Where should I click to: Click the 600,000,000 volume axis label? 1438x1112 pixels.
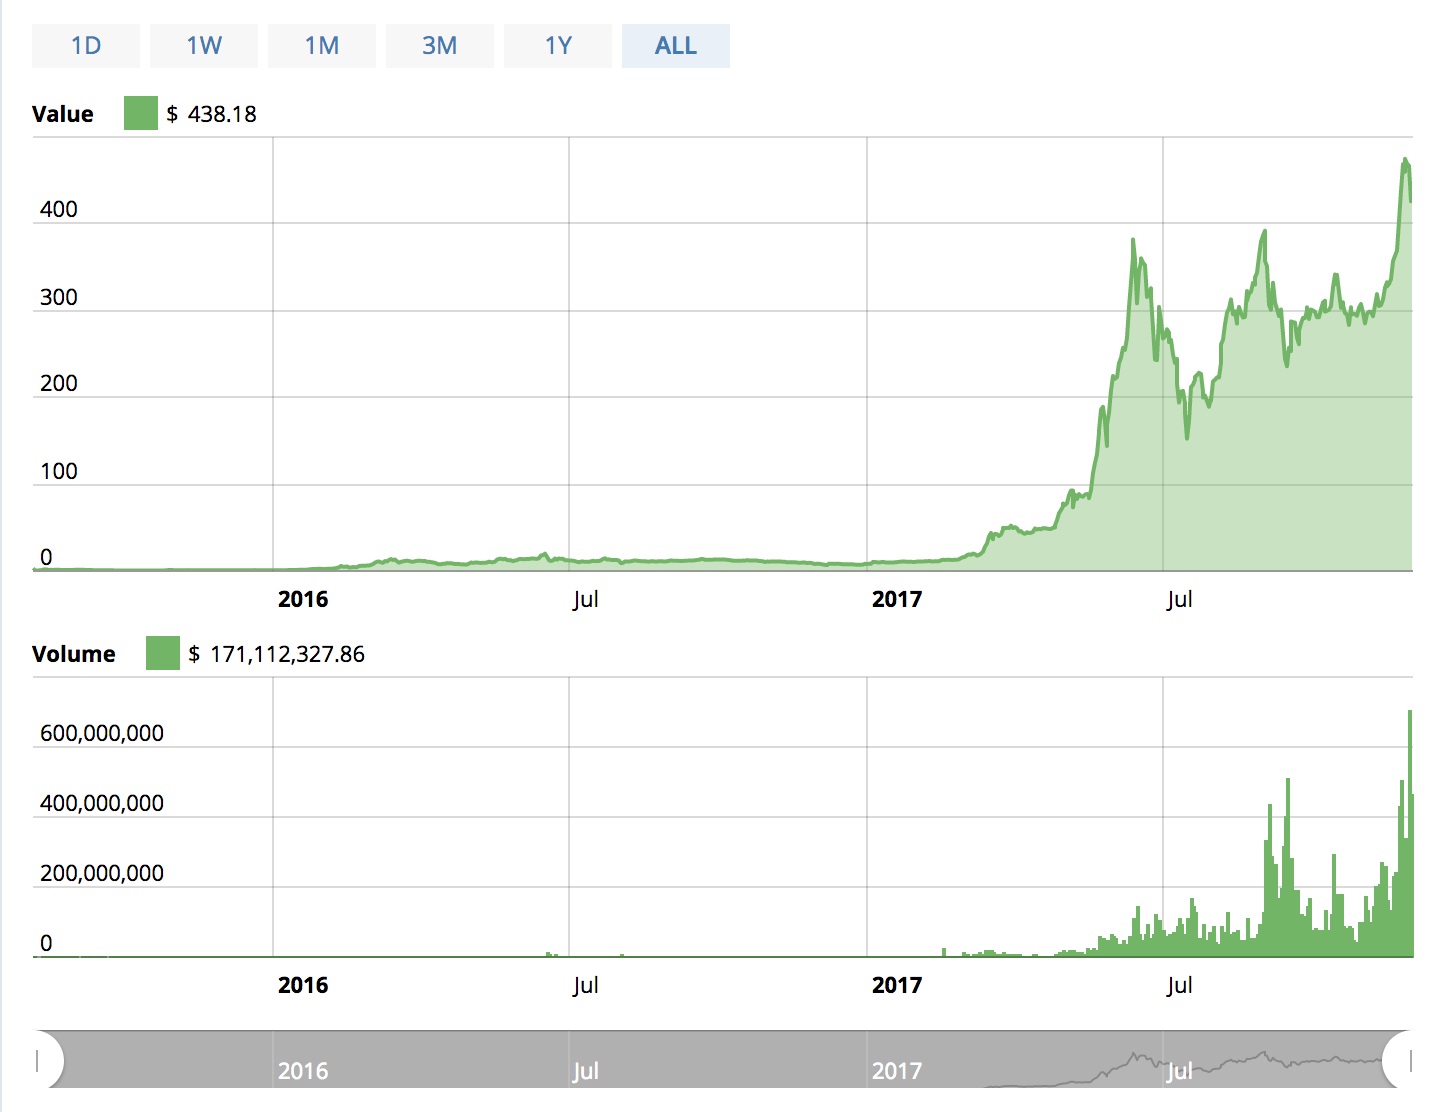click(102, 733)
